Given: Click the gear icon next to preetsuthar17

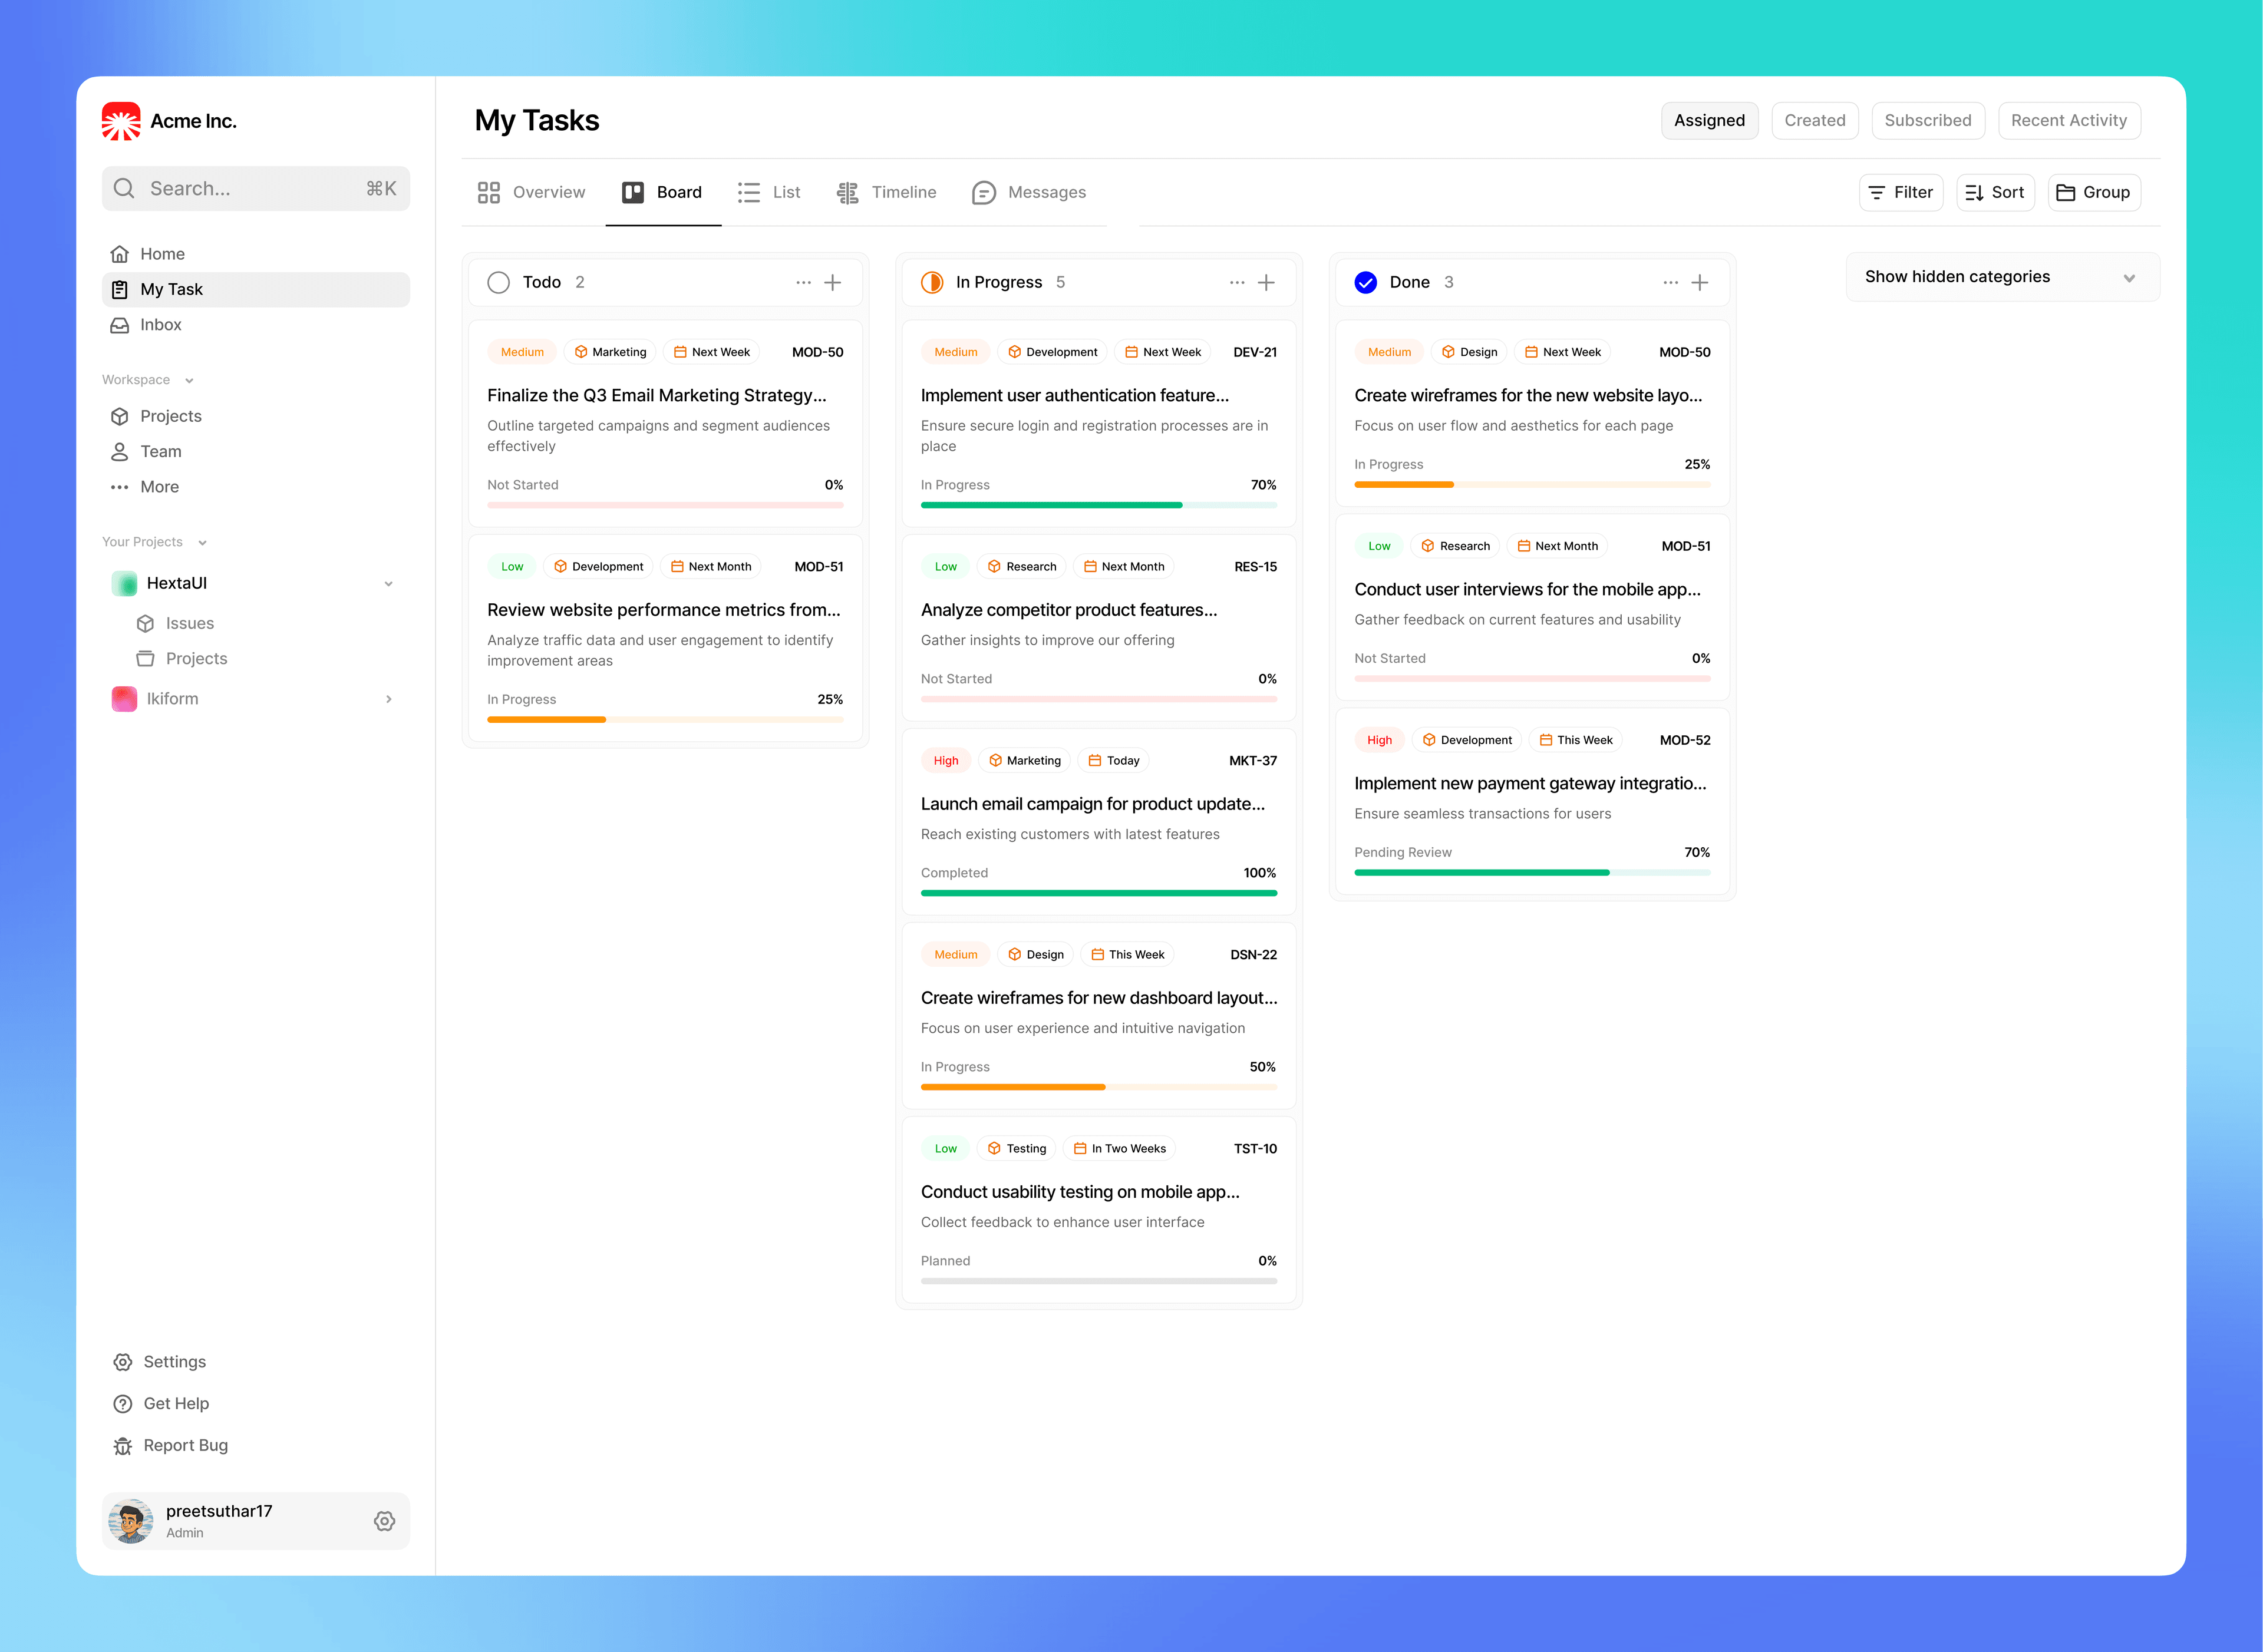Looking at the screenshot, I should pyautogui.click(x=384, y=1521).
